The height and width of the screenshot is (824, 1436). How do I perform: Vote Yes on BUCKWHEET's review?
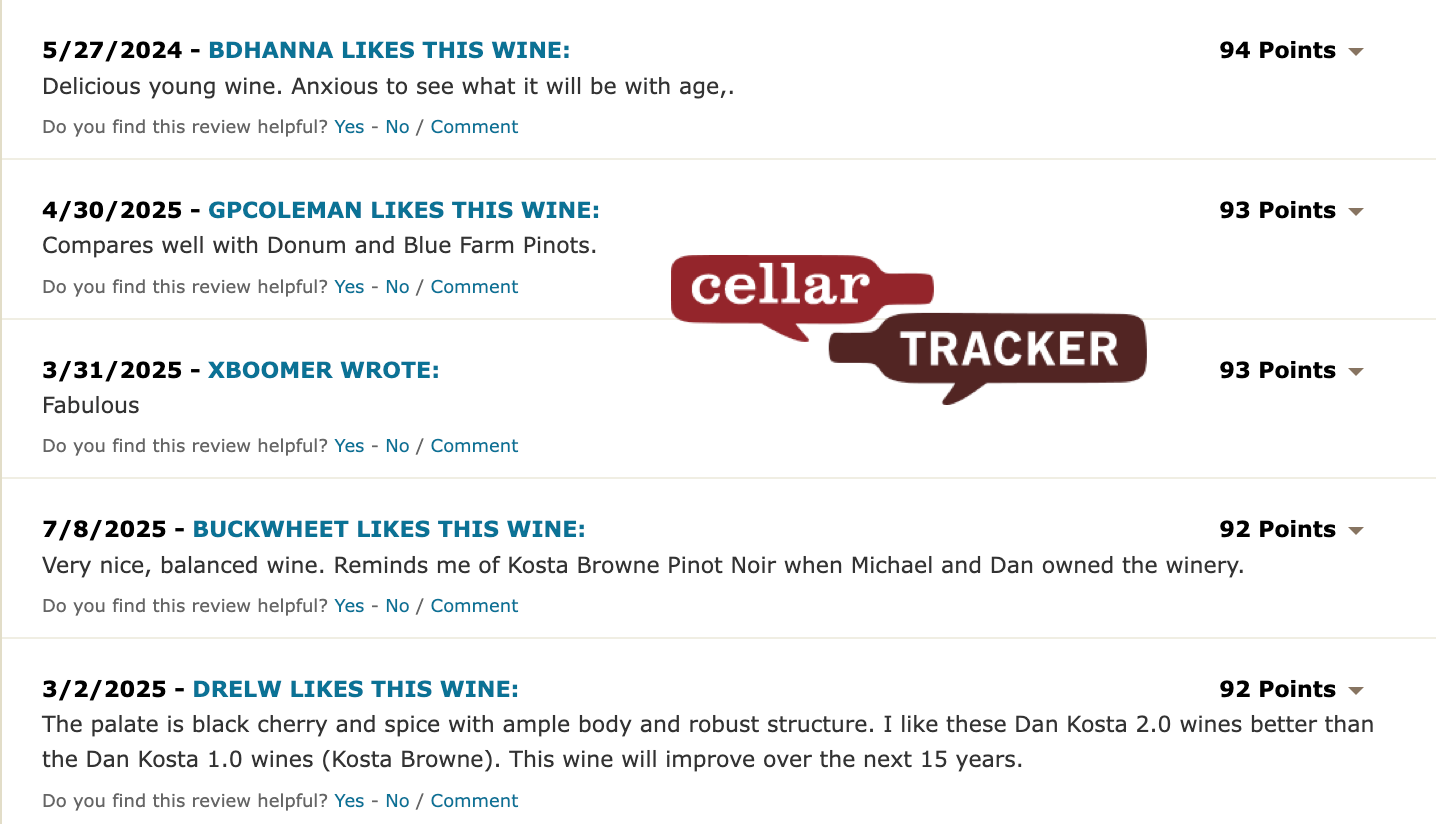point(349,606)
